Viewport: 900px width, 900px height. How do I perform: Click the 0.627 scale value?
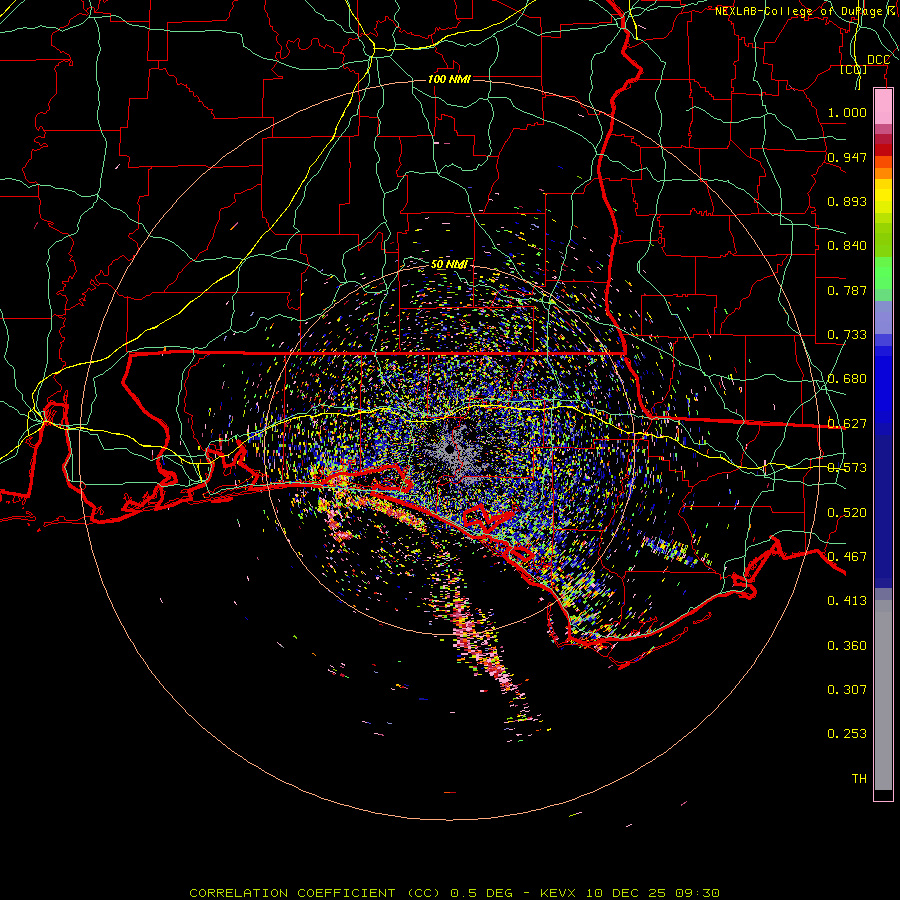click(x=847, y=424)
